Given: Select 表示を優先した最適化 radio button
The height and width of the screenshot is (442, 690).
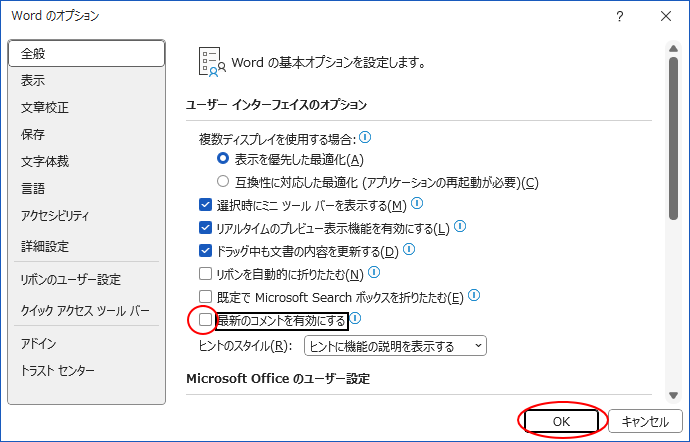Looking at the screenshot, I should 223,158.
